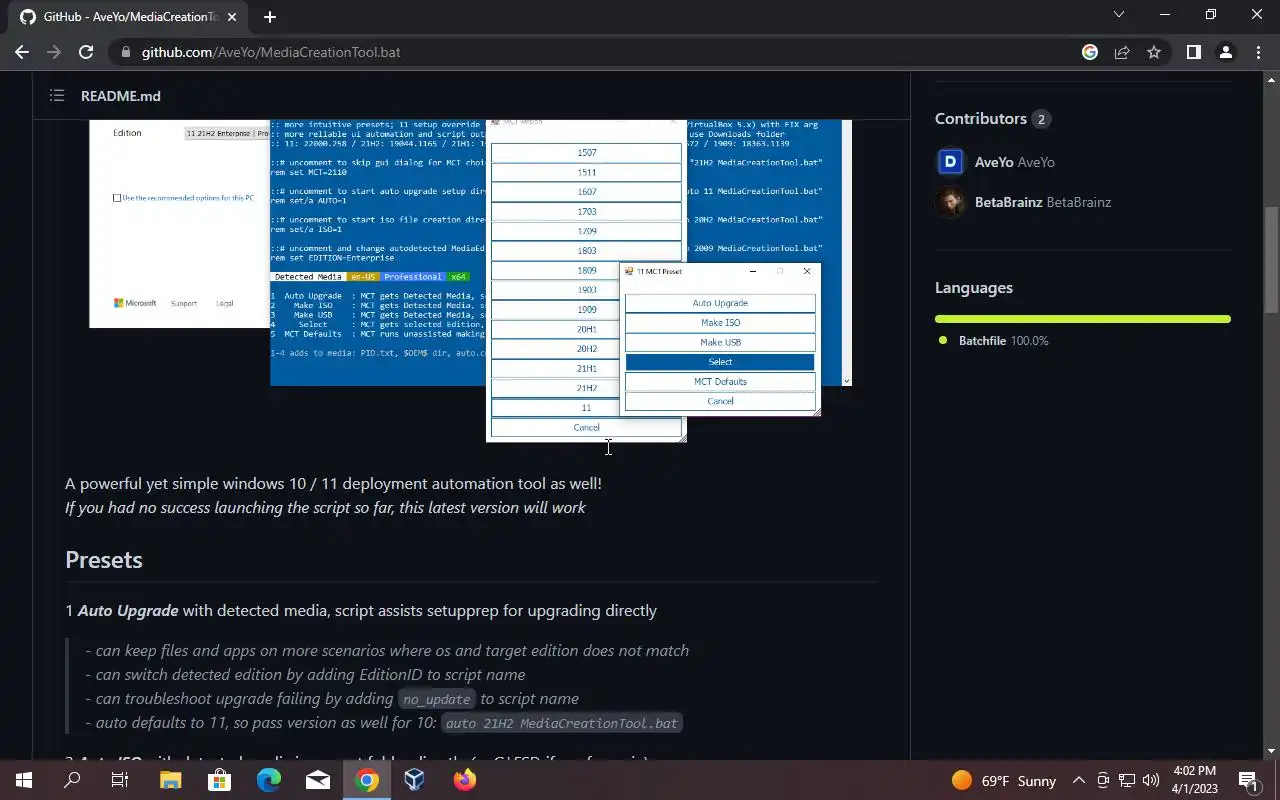Click highlighted Select preset option
This screenshot has width=1280, height=800.
click(x=720, y=362)
